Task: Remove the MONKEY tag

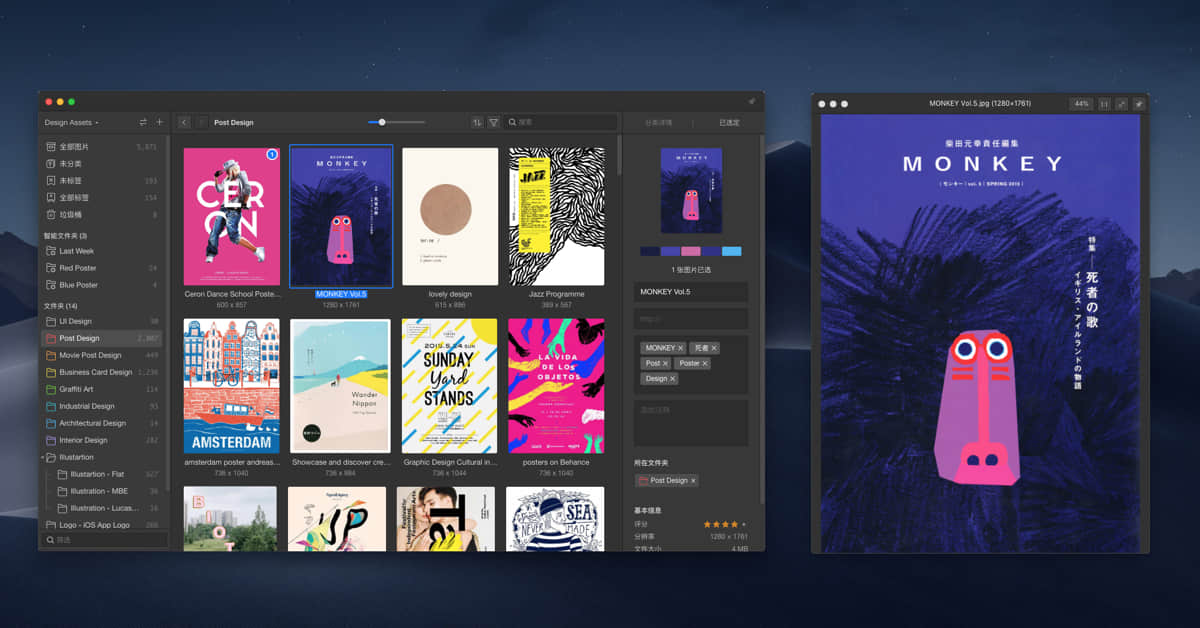Action: (680, 348)
